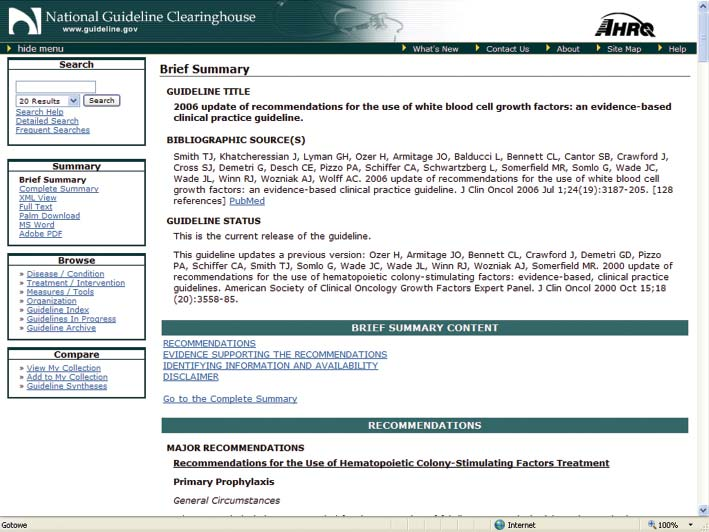
Task: Click the Search button
Action: coord(102,100)
